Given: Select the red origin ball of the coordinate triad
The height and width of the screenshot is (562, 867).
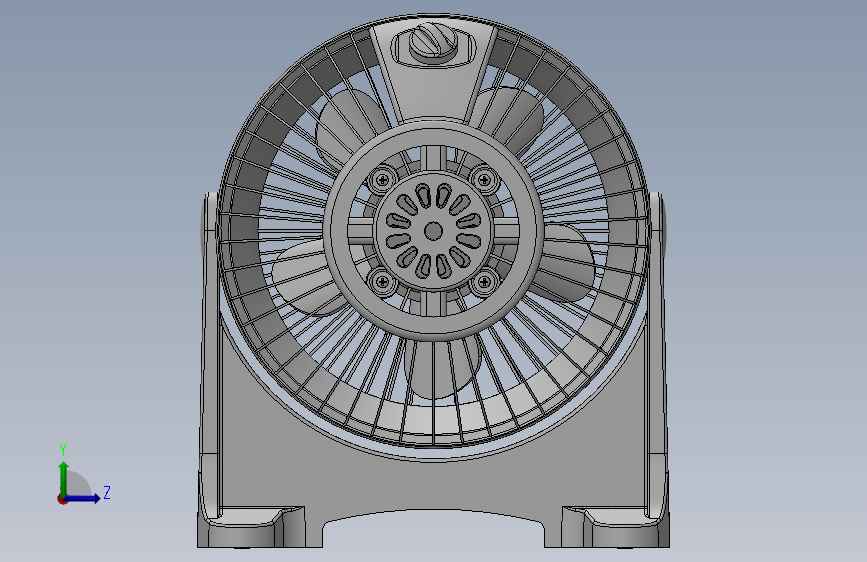Looking at the screenshot, I should click(x=62, y=499).
